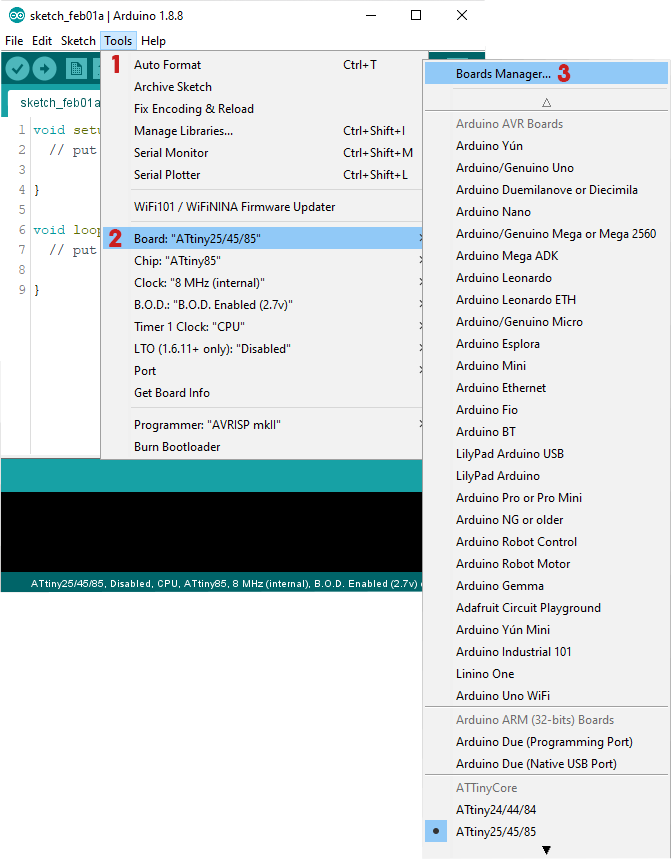Select ATtiny24/44/84 board
The image size is (671, 859).
pyautogui.click(x=546, y=809)
